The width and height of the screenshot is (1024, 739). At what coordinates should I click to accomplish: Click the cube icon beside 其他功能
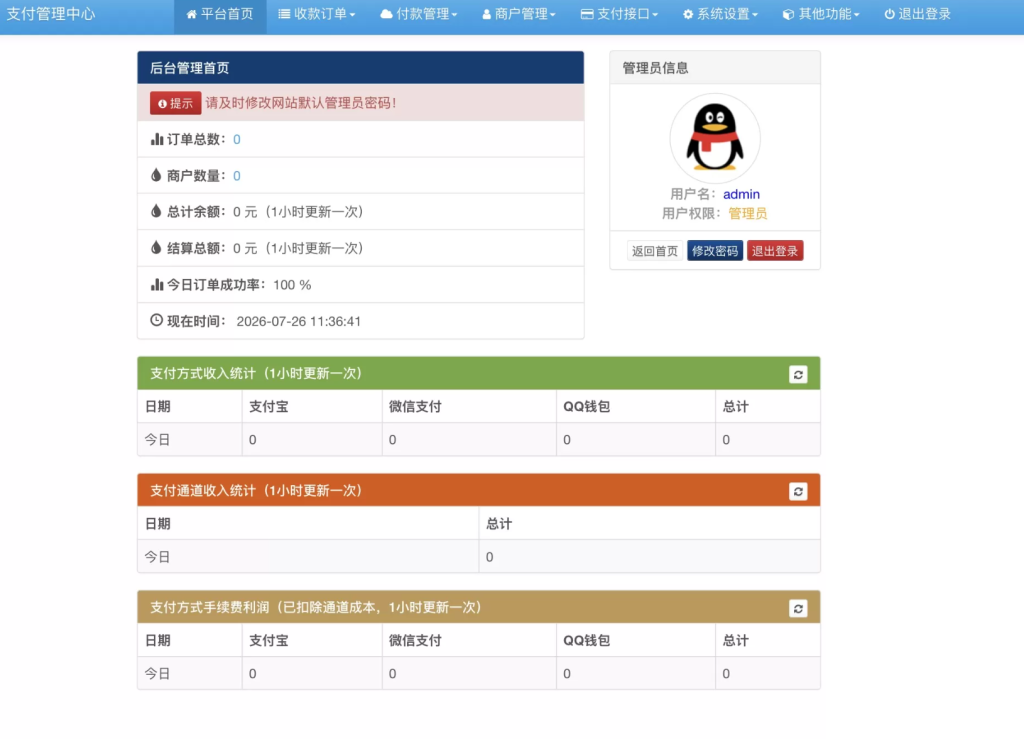(x=788, y=14)
